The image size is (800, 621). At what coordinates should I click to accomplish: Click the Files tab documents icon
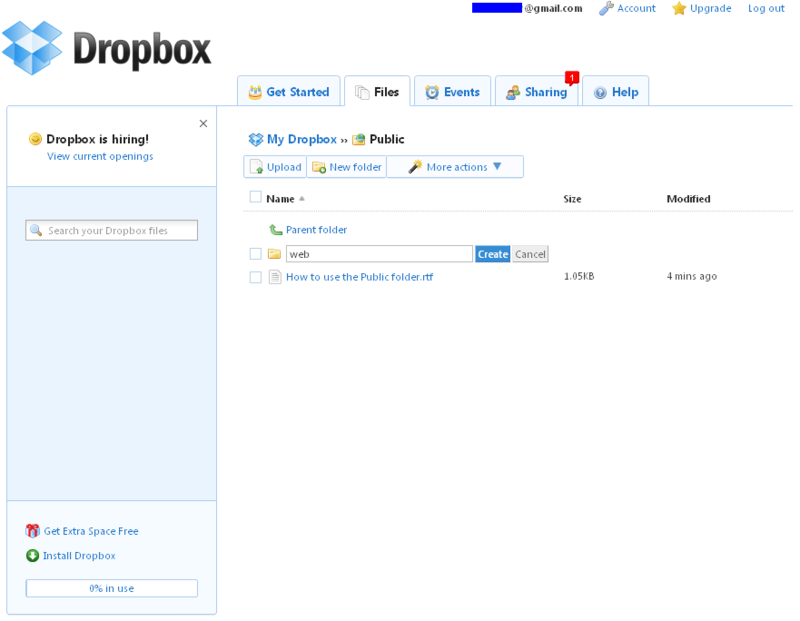click(x=362, y=92)
